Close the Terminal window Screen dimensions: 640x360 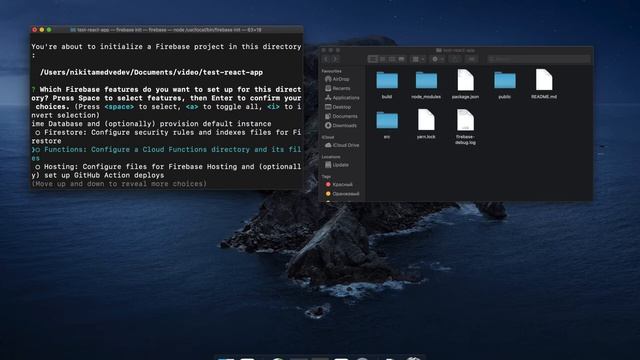point(35,30)
